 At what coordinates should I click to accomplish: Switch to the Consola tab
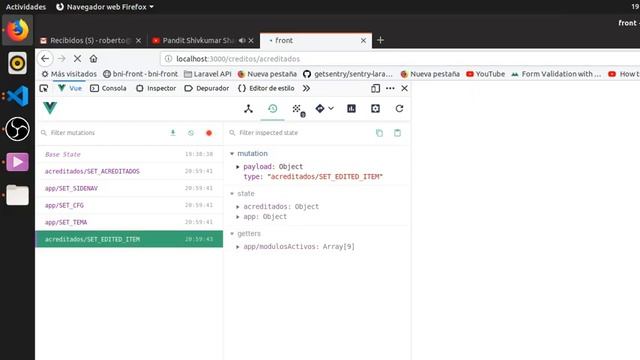click(108, 88)
